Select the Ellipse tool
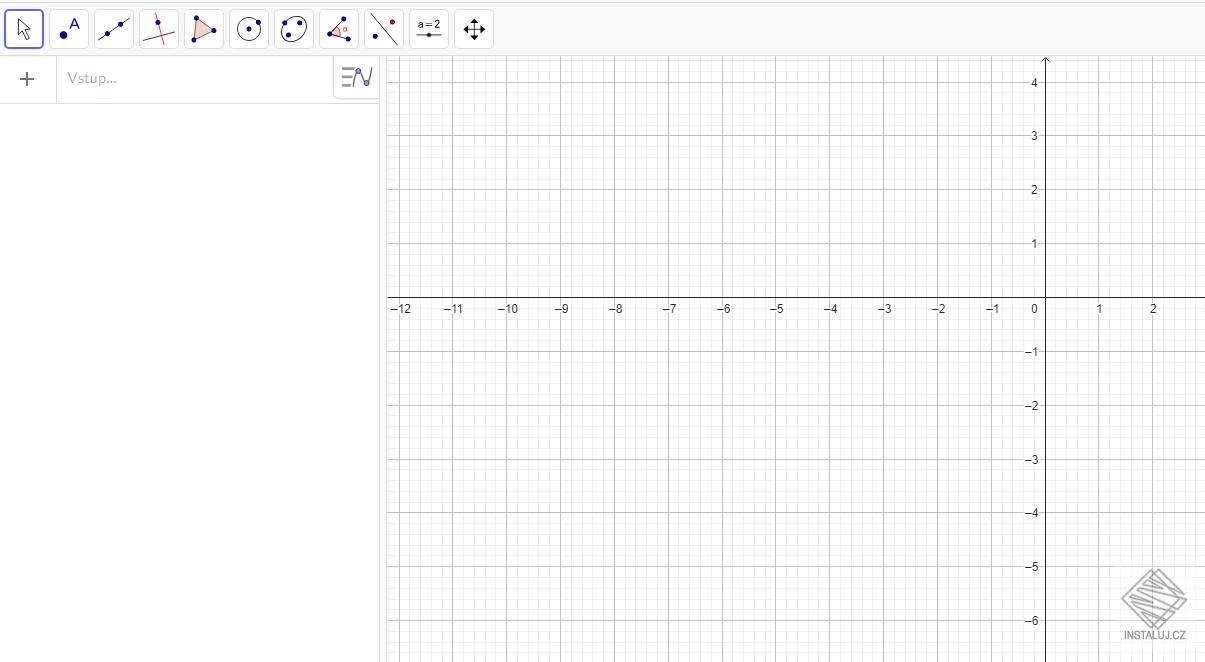The image size is (1205, 662). [294, 29]
